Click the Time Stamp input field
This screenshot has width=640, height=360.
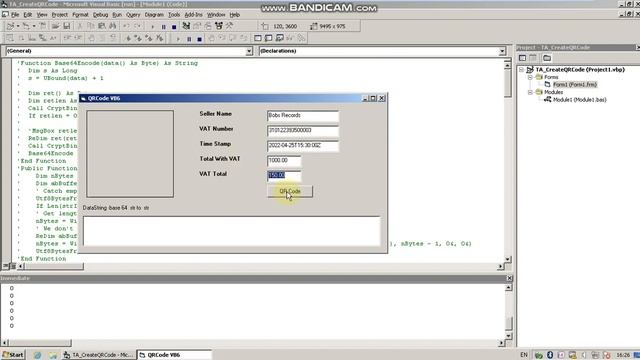(303, 146)
